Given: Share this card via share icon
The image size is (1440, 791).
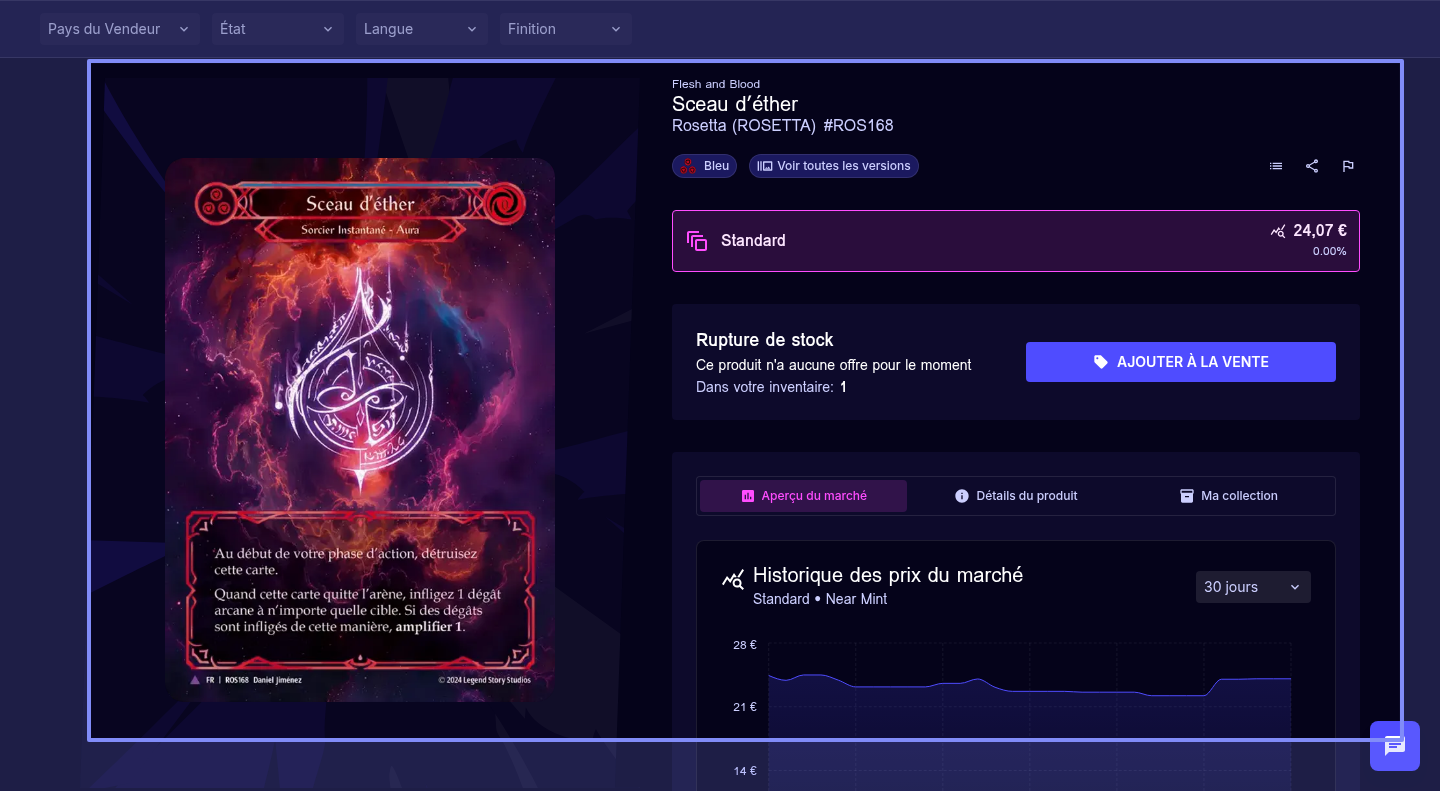Looking at the screenshot, I should pyautogui.click(x=1312, y=166).
